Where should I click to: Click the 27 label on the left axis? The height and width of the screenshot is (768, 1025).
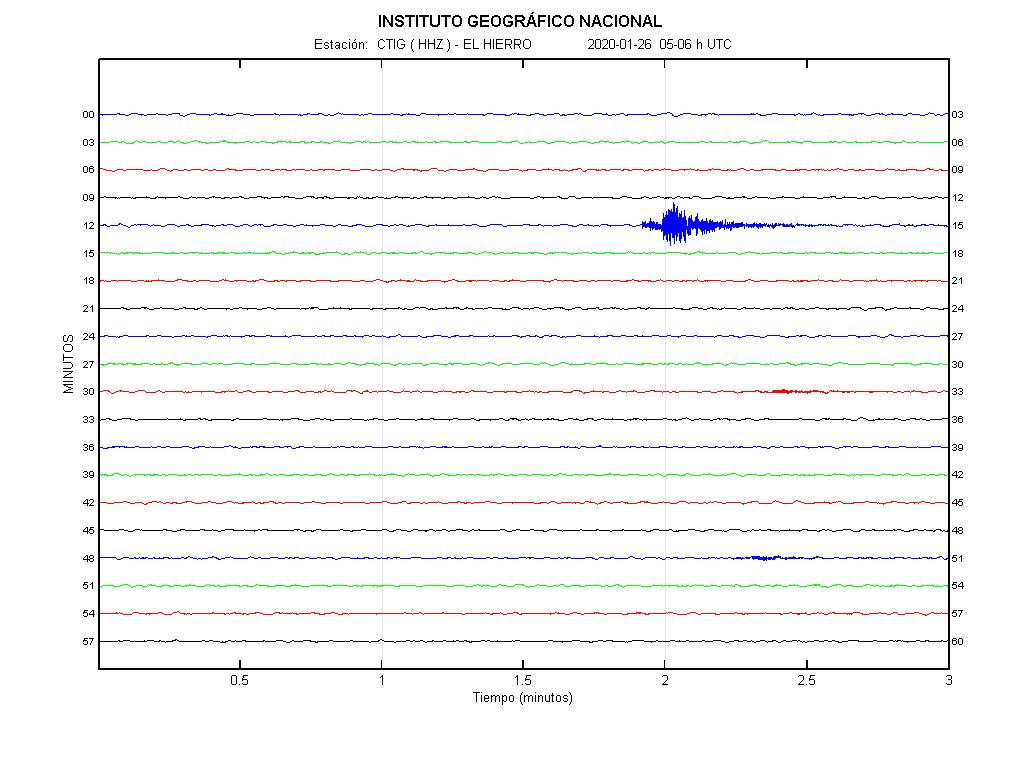tap(88, 364)
